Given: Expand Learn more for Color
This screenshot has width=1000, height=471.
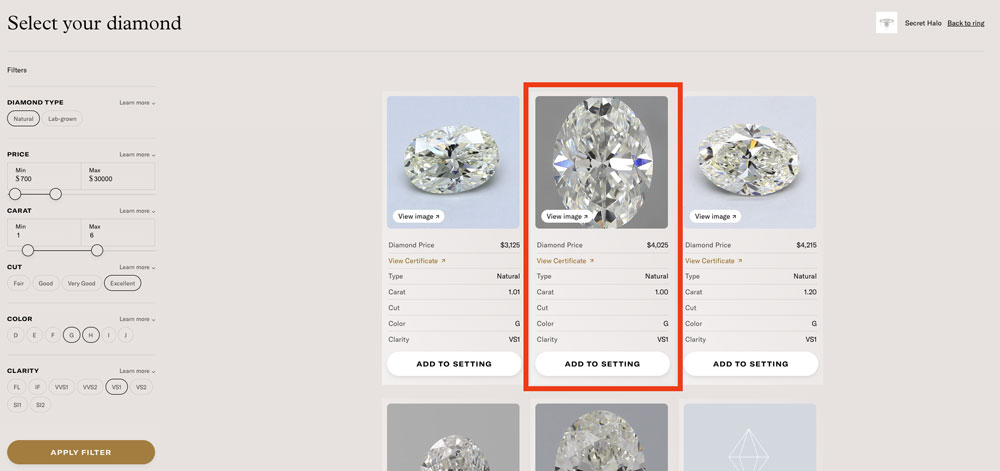Looking at the screenshot, I should (137, 319).
